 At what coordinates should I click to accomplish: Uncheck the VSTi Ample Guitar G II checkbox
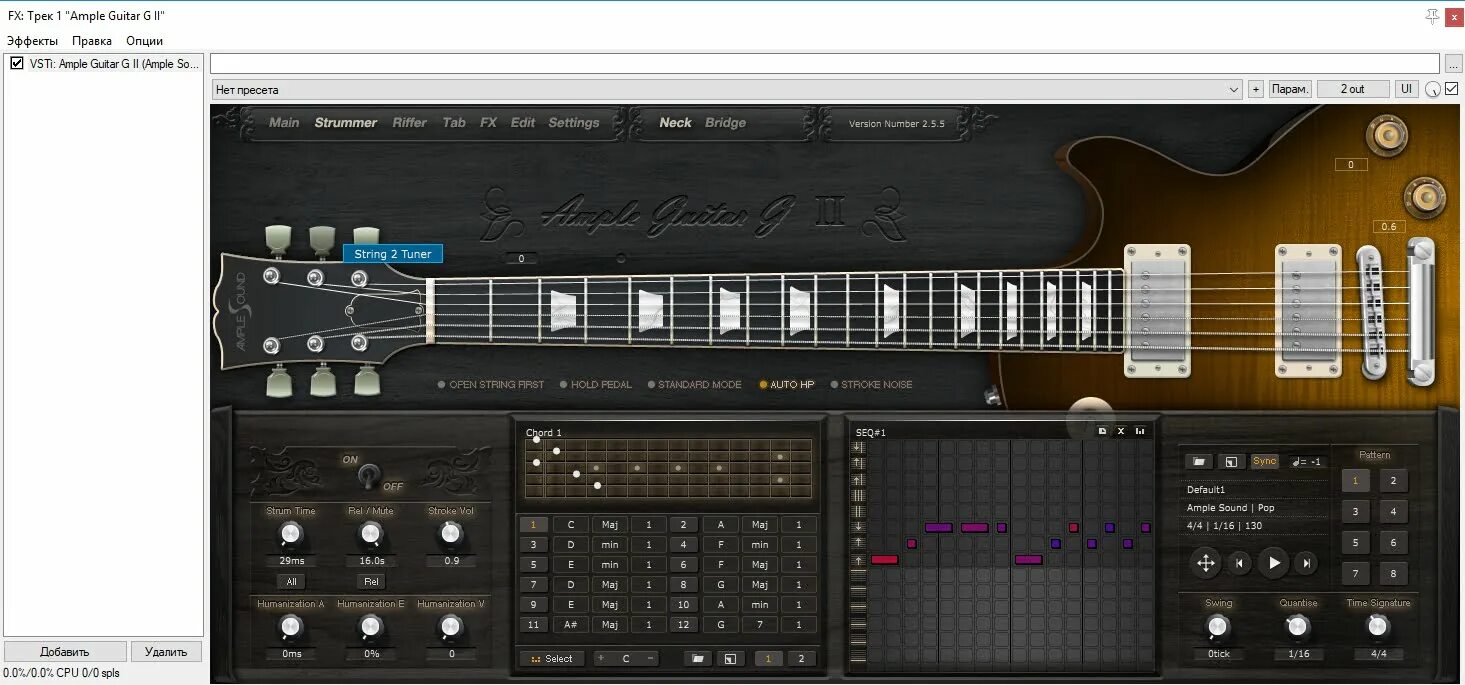point(17,64)
